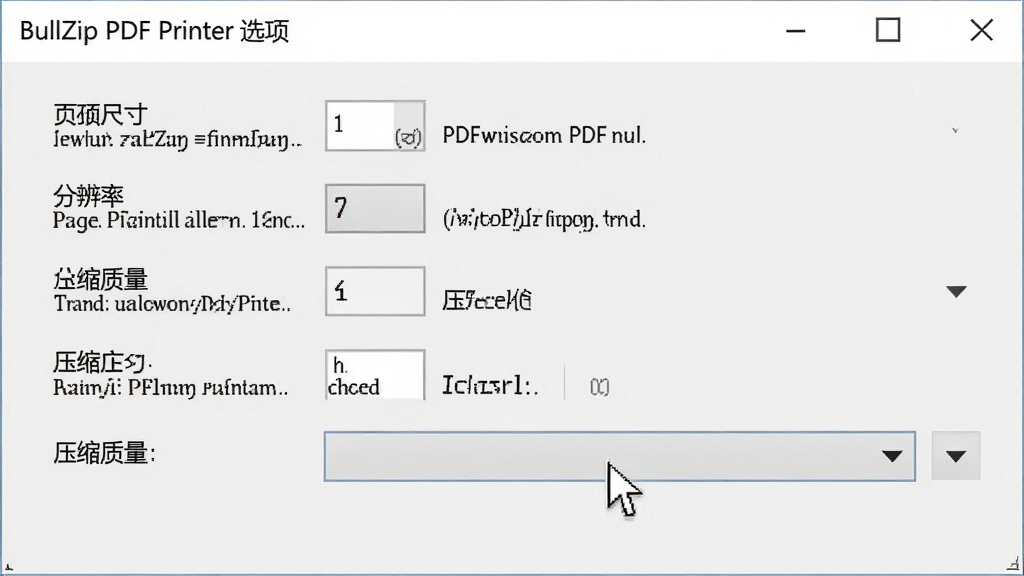Click the icon inside the 页须尺寸 field
The width and height of the screenshot is (1024, 576).
(x=408, y=137)
